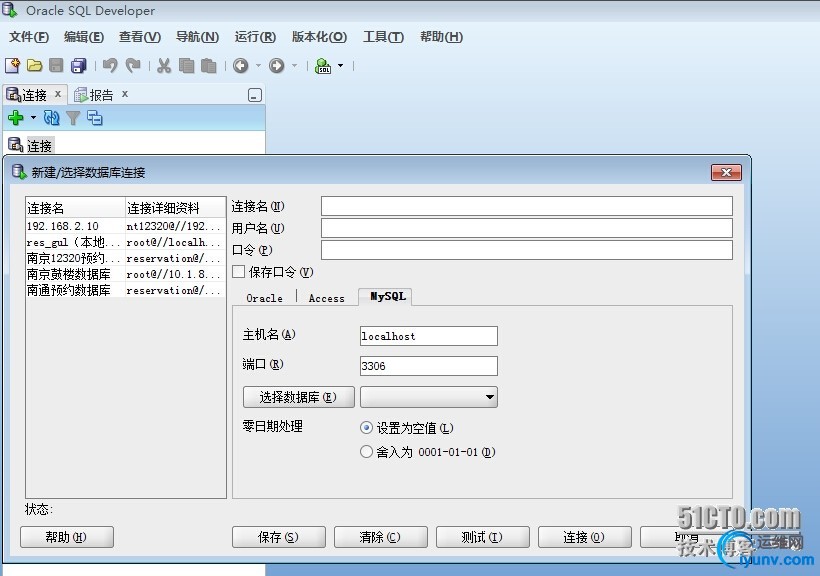Viewport: 820px width, 576px height.
Task: Click the Forward navigation arrow icon
Action: point(276,65)
